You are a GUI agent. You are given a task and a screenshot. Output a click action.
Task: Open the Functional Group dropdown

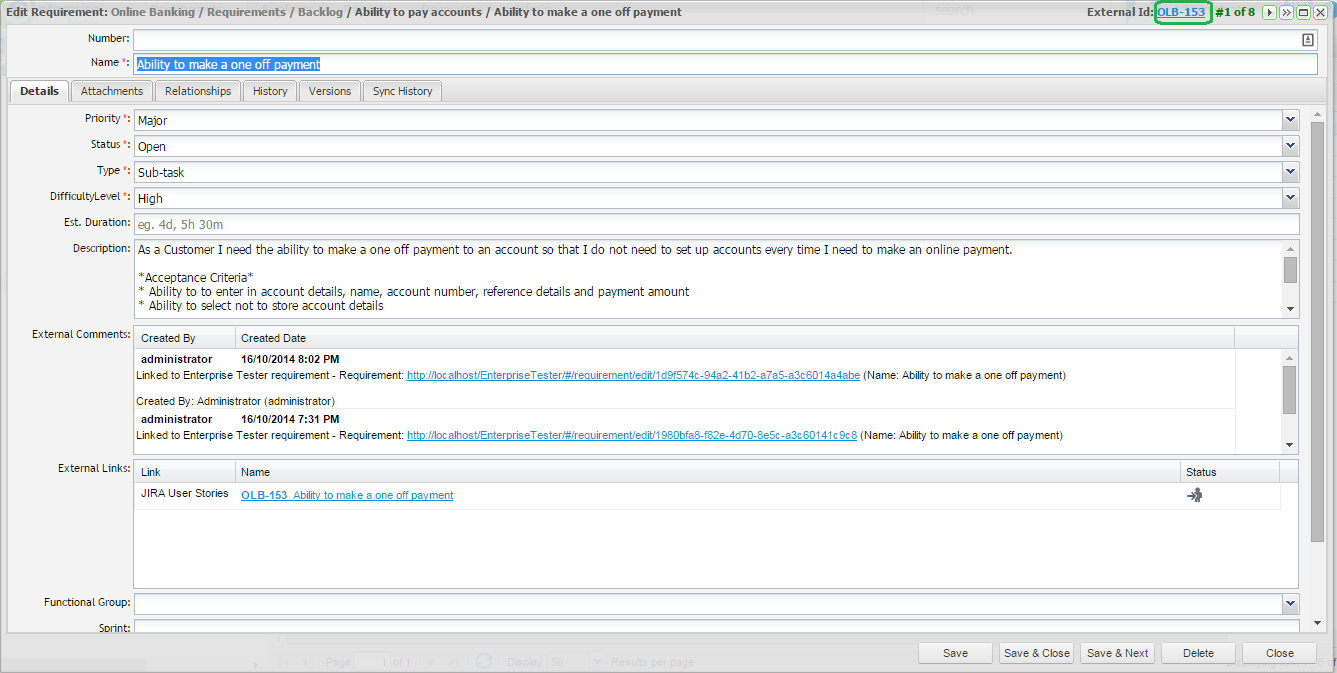1289,603
